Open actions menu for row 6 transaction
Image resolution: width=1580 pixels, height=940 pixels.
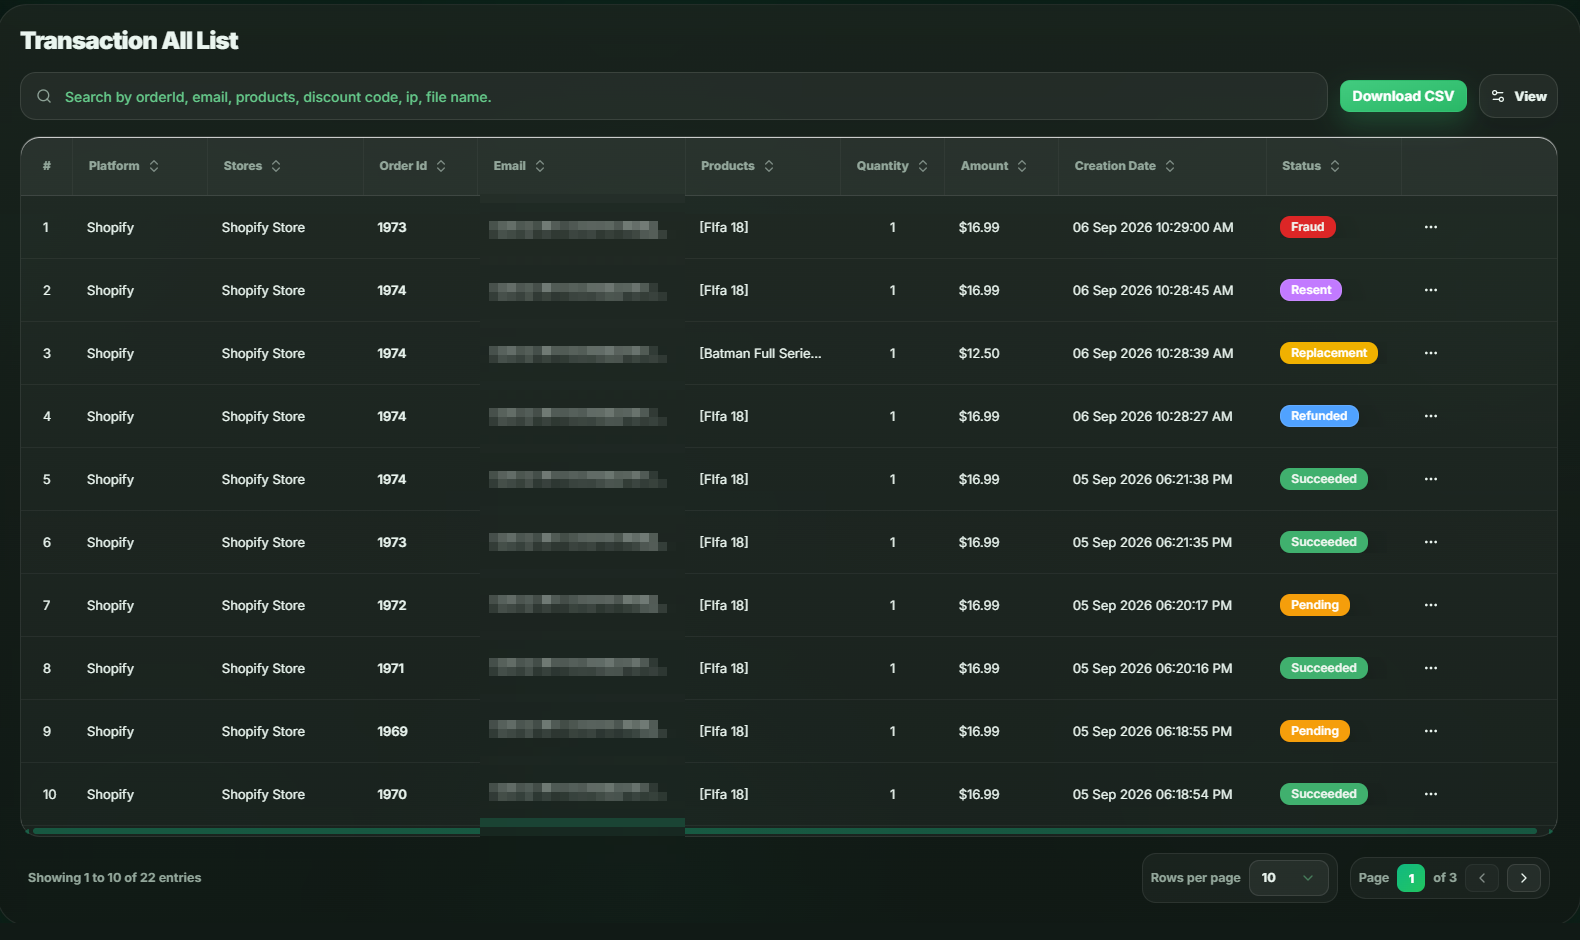click(x=1431, y=542)
